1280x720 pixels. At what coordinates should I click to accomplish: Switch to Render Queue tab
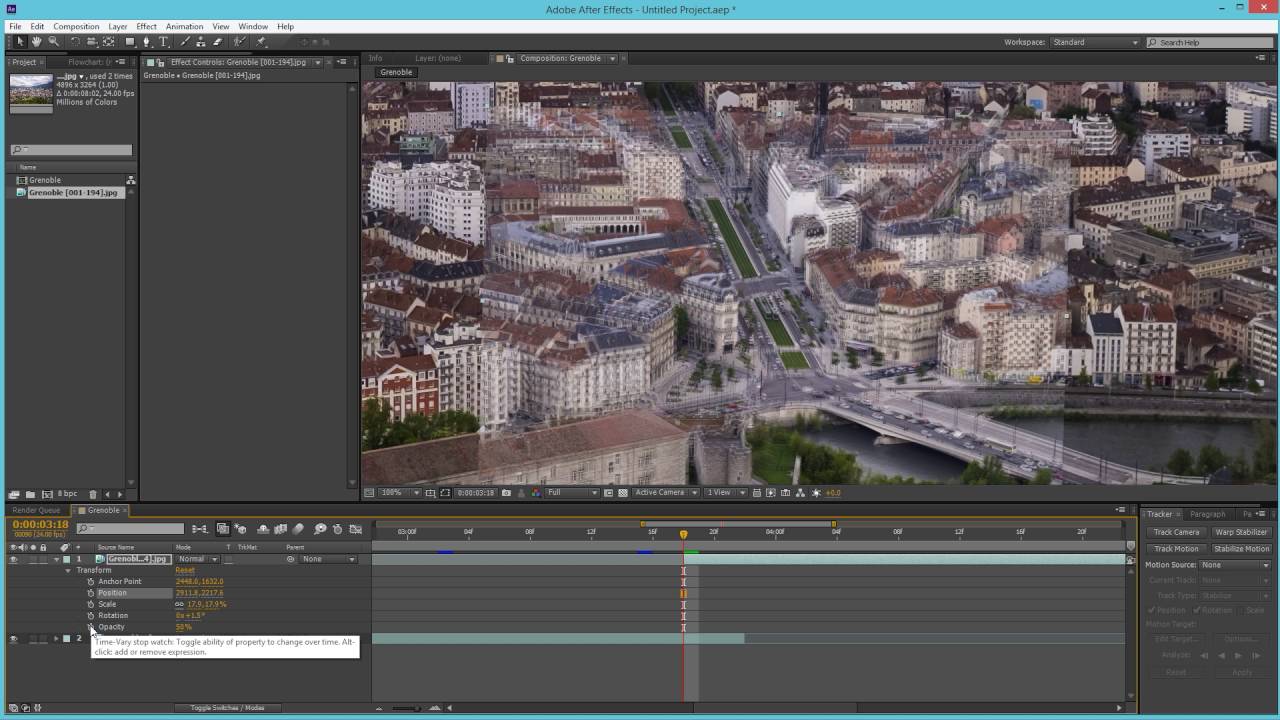(36, 510)
